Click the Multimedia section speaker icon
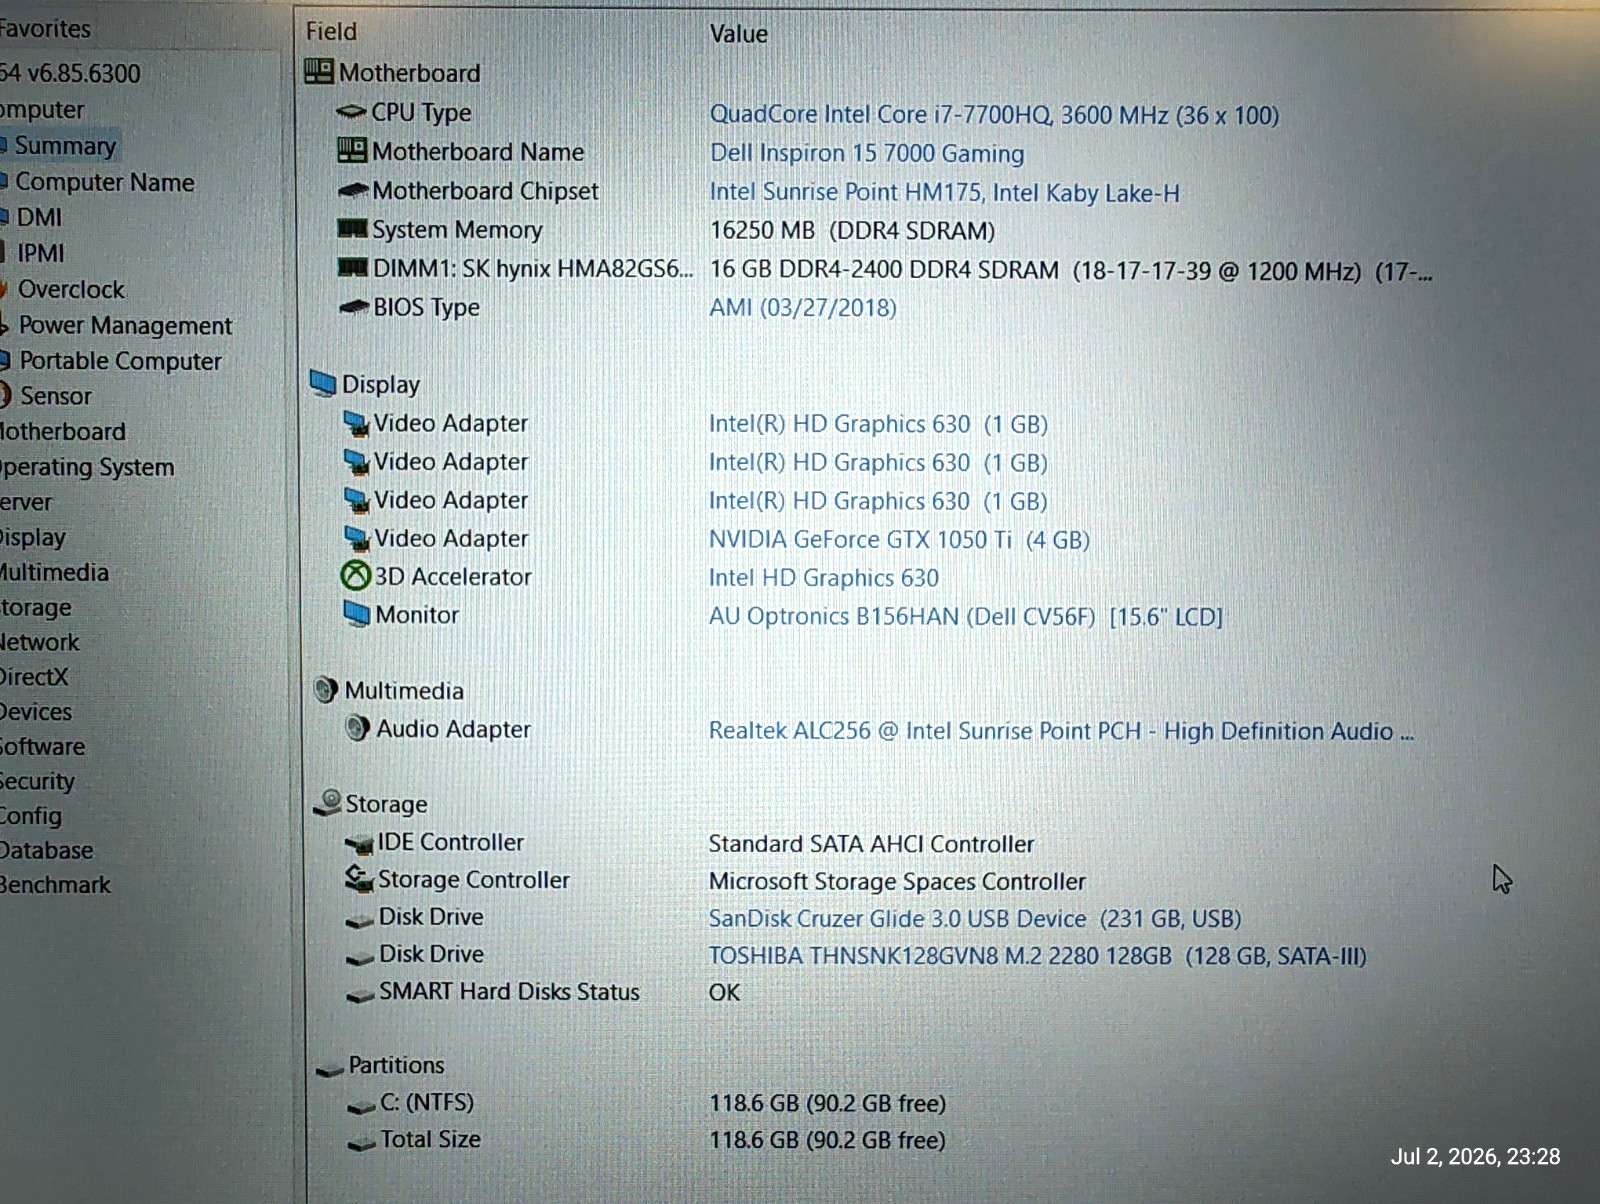The height and width of the screenshot is (1204, 1600). (x=326, y=689)
